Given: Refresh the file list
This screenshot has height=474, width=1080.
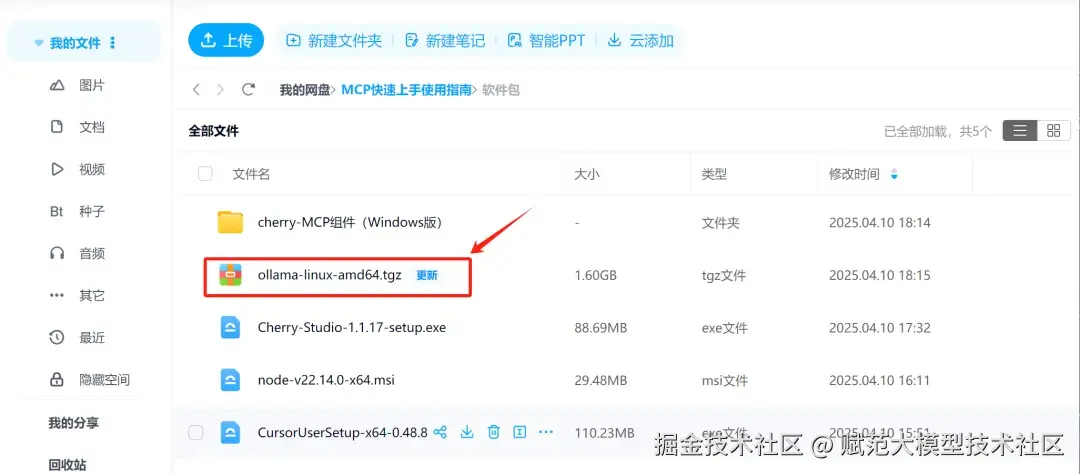Looking at the screenshot, I should (249, 90).
